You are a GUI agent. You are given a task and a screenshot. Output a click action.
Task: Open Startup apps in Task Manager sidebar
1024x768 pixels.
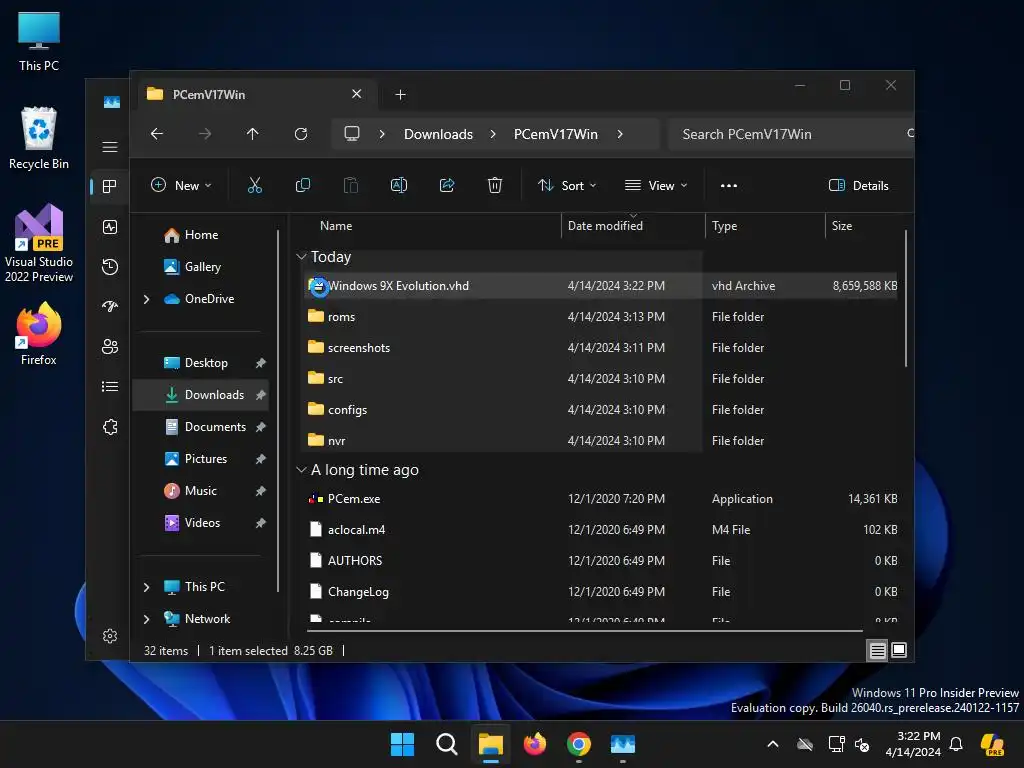(x=110, y=306)
